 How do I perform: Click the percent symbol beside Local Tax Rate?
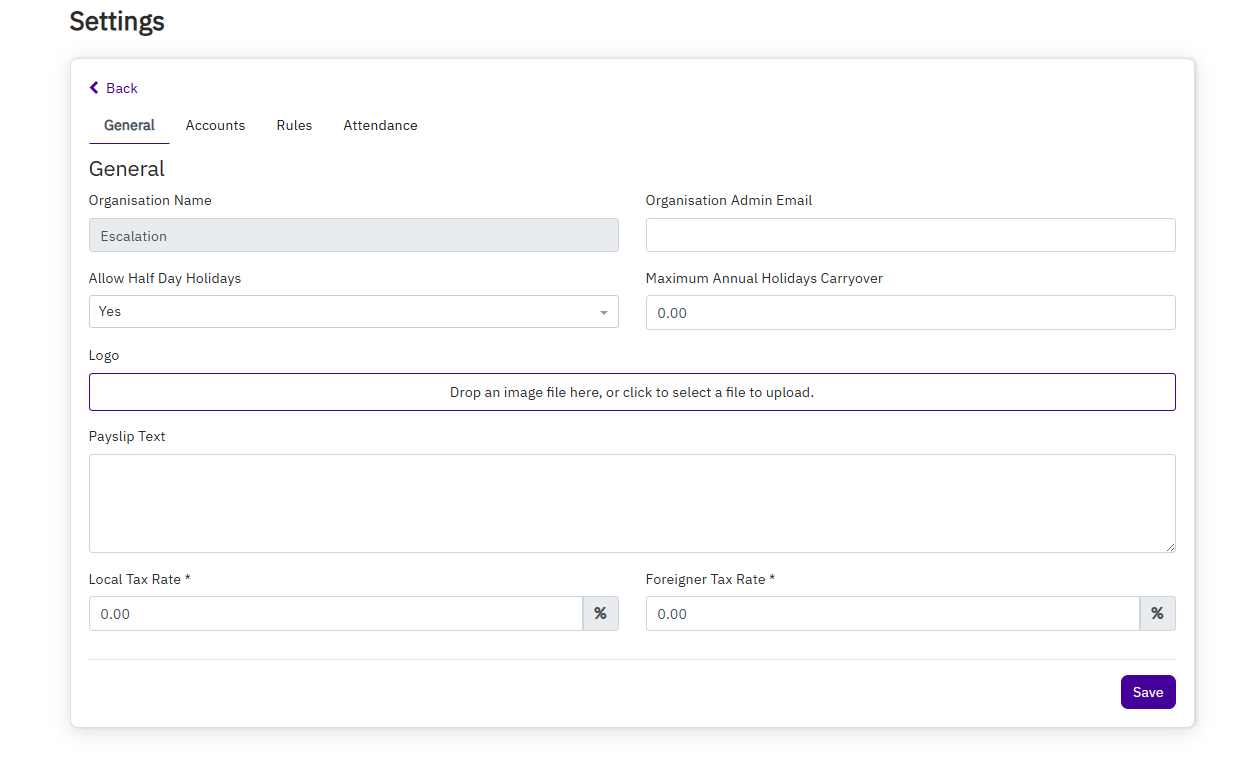600,614
